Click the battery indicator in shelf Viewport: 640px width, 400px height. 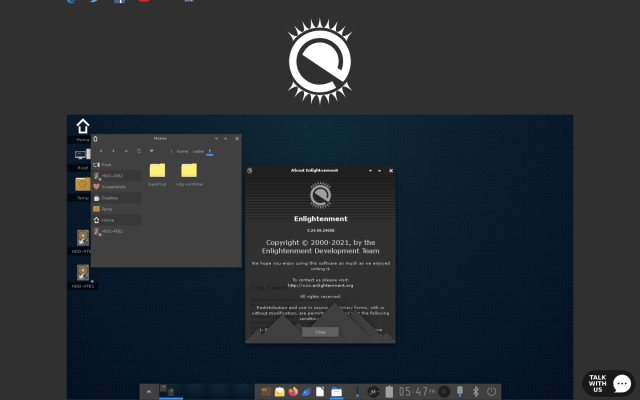(x=389, y=392)
